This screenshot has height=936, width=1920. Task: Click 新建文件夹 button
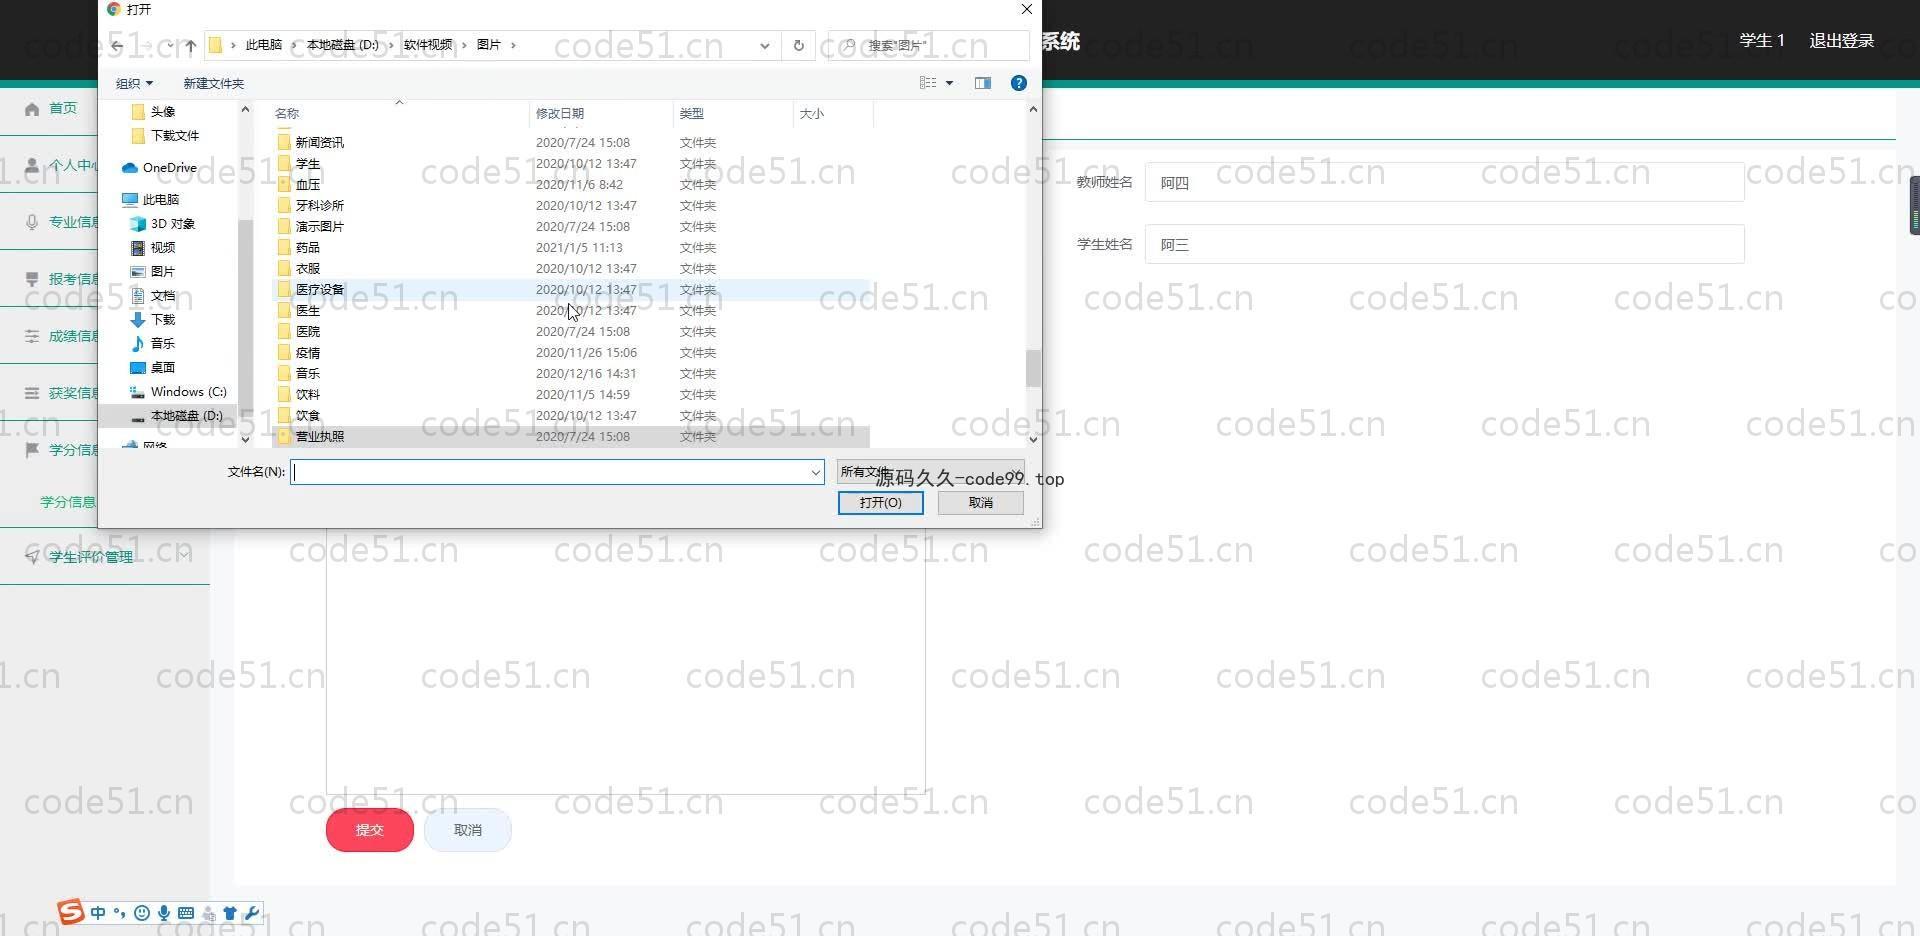(213, 83)
